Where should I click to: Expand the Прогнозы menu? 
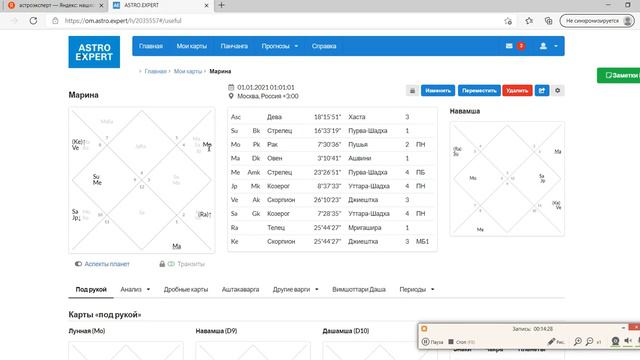(x=280, y=46)
